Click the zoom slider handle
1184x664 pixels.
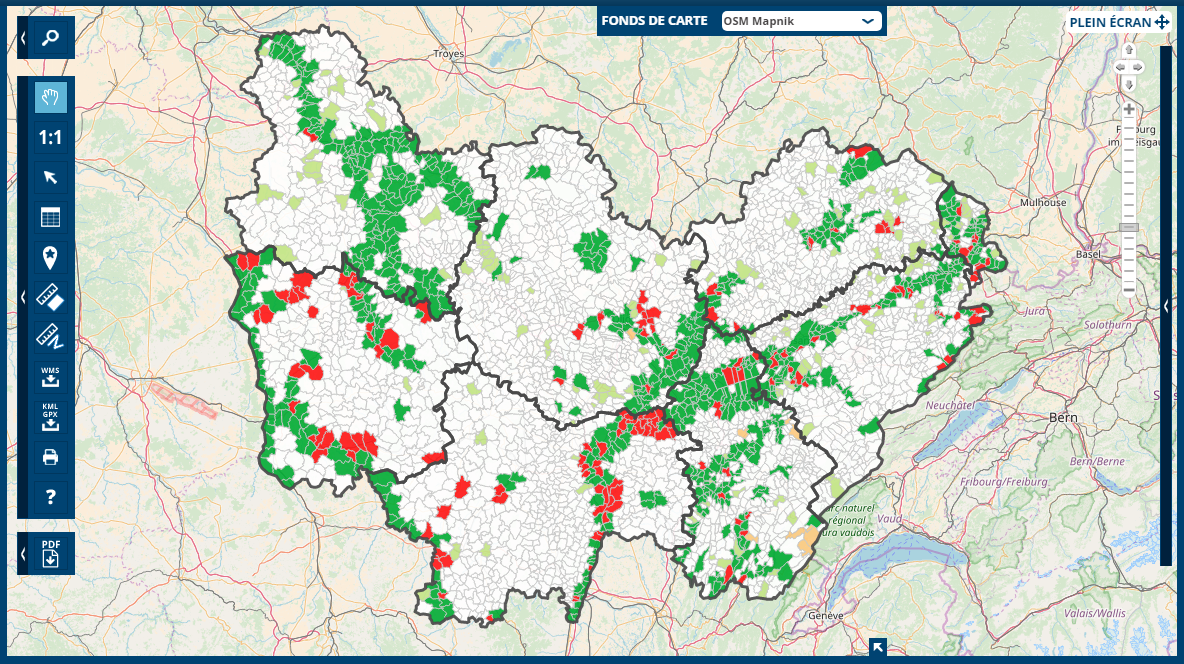[1129, 228]
